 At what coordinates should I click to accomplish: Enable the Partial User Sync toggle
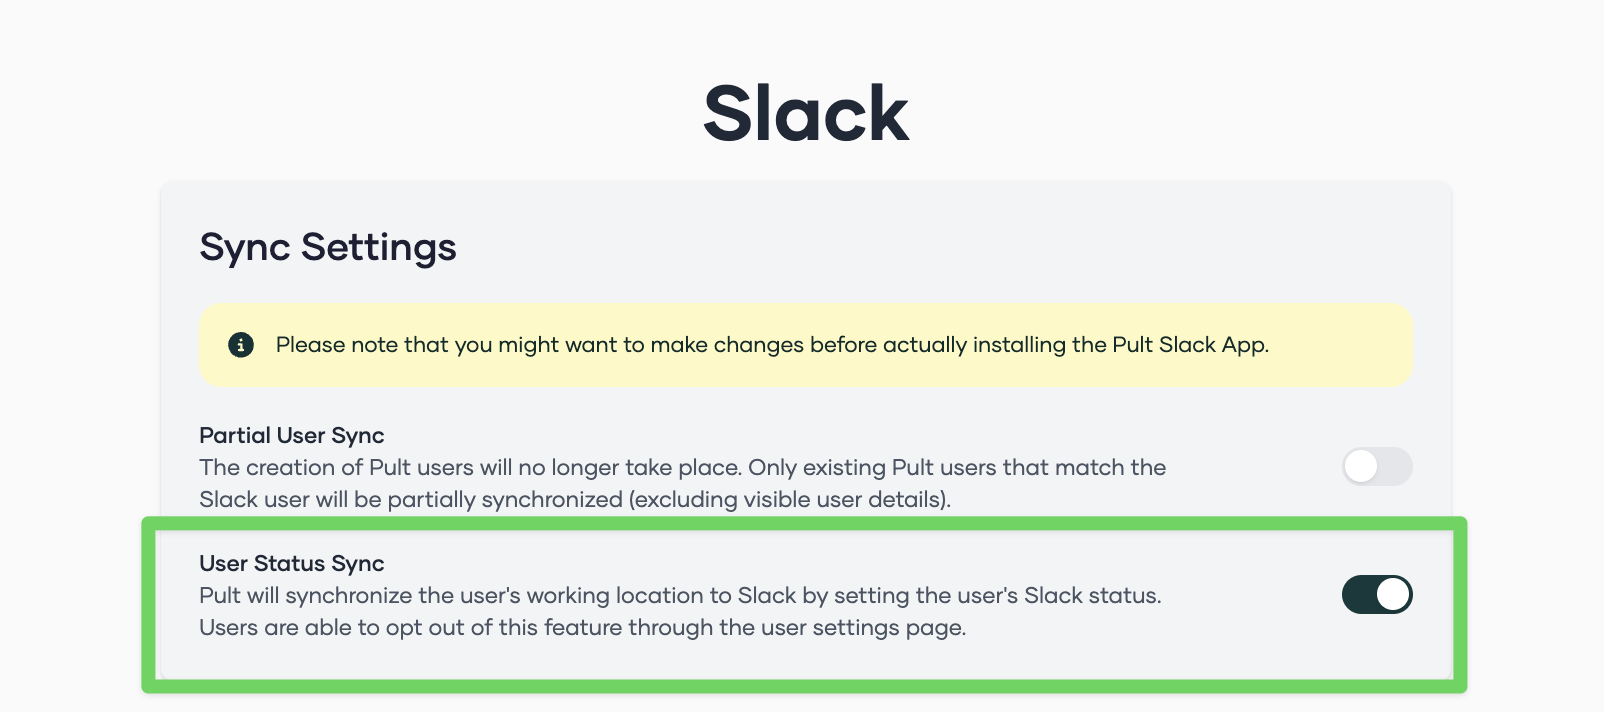[x=1376, y=466]
